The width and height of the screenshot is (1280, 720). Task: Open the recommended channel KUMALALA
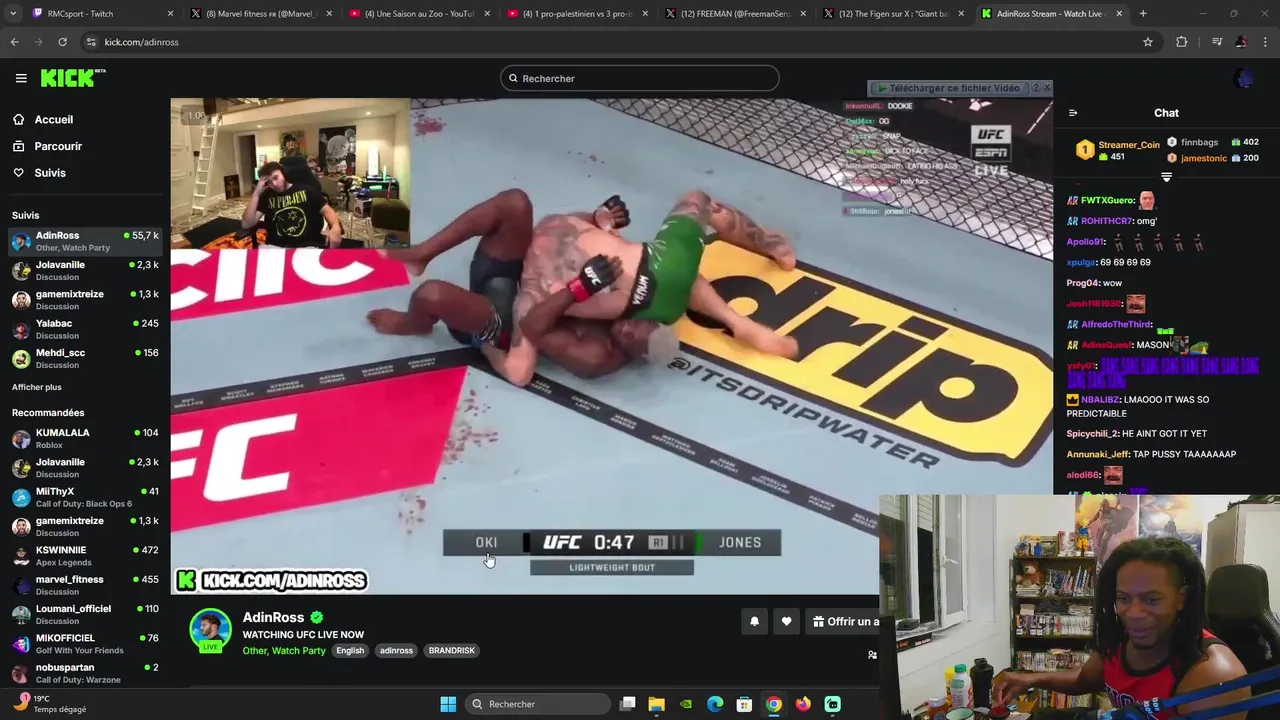point(85,438)
